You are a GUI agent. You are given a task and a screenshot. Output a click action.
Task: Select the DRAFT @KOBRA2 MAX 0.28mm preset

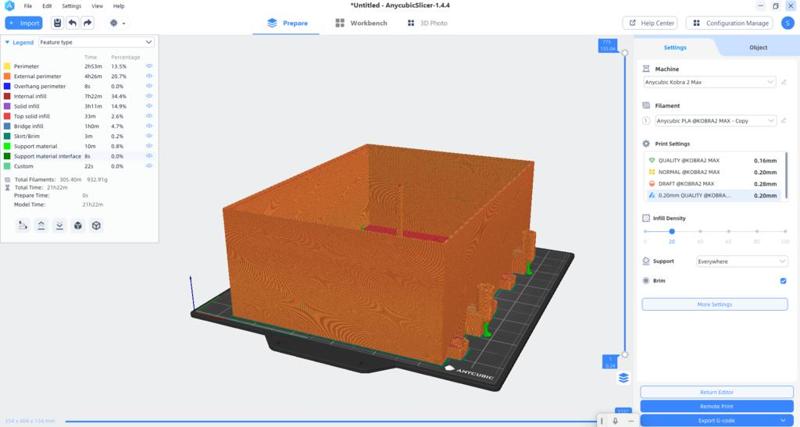tap(713, 184)
